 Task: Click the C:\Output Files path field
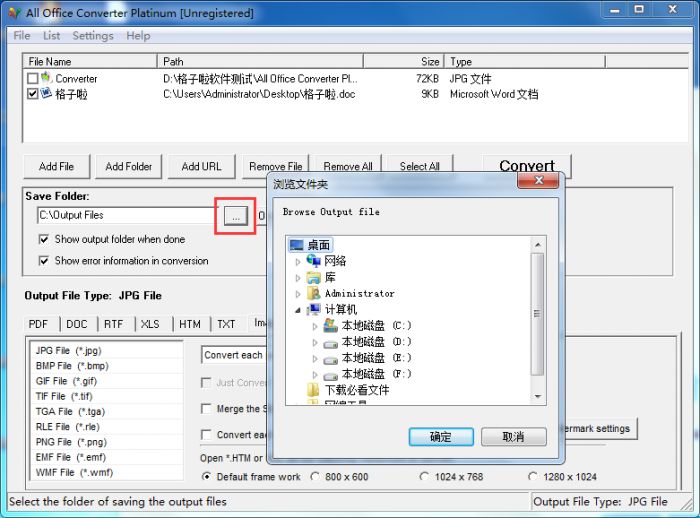coord(125,215)
